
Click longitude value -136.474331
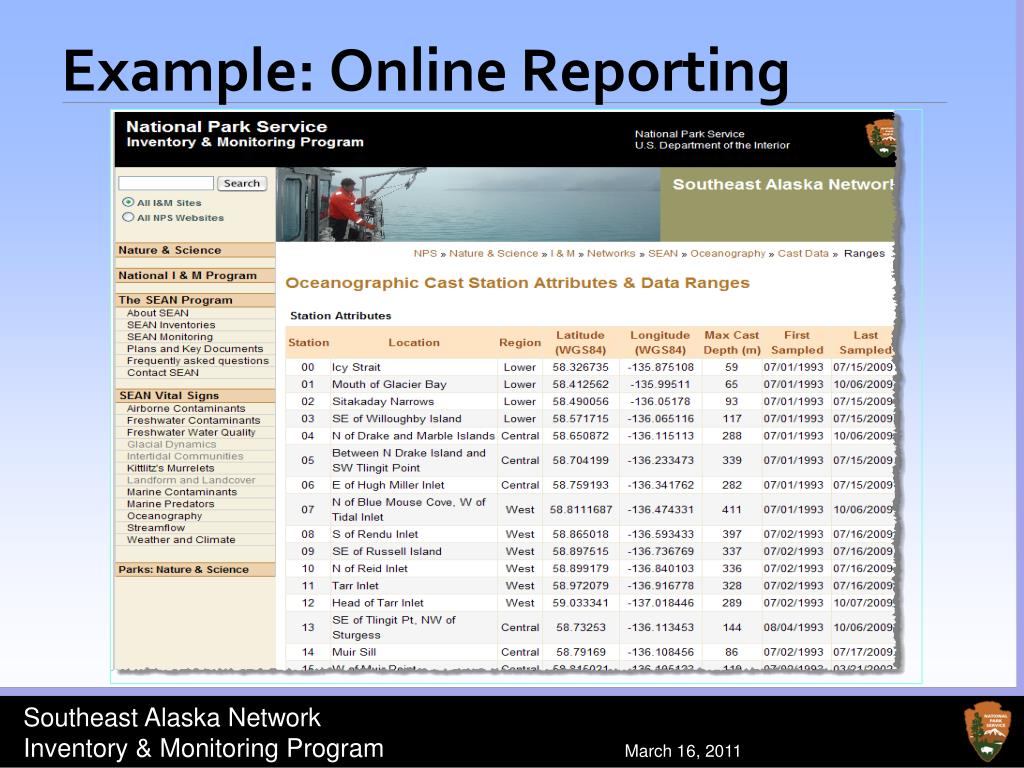pyautogui.click(x=660, y=509)
